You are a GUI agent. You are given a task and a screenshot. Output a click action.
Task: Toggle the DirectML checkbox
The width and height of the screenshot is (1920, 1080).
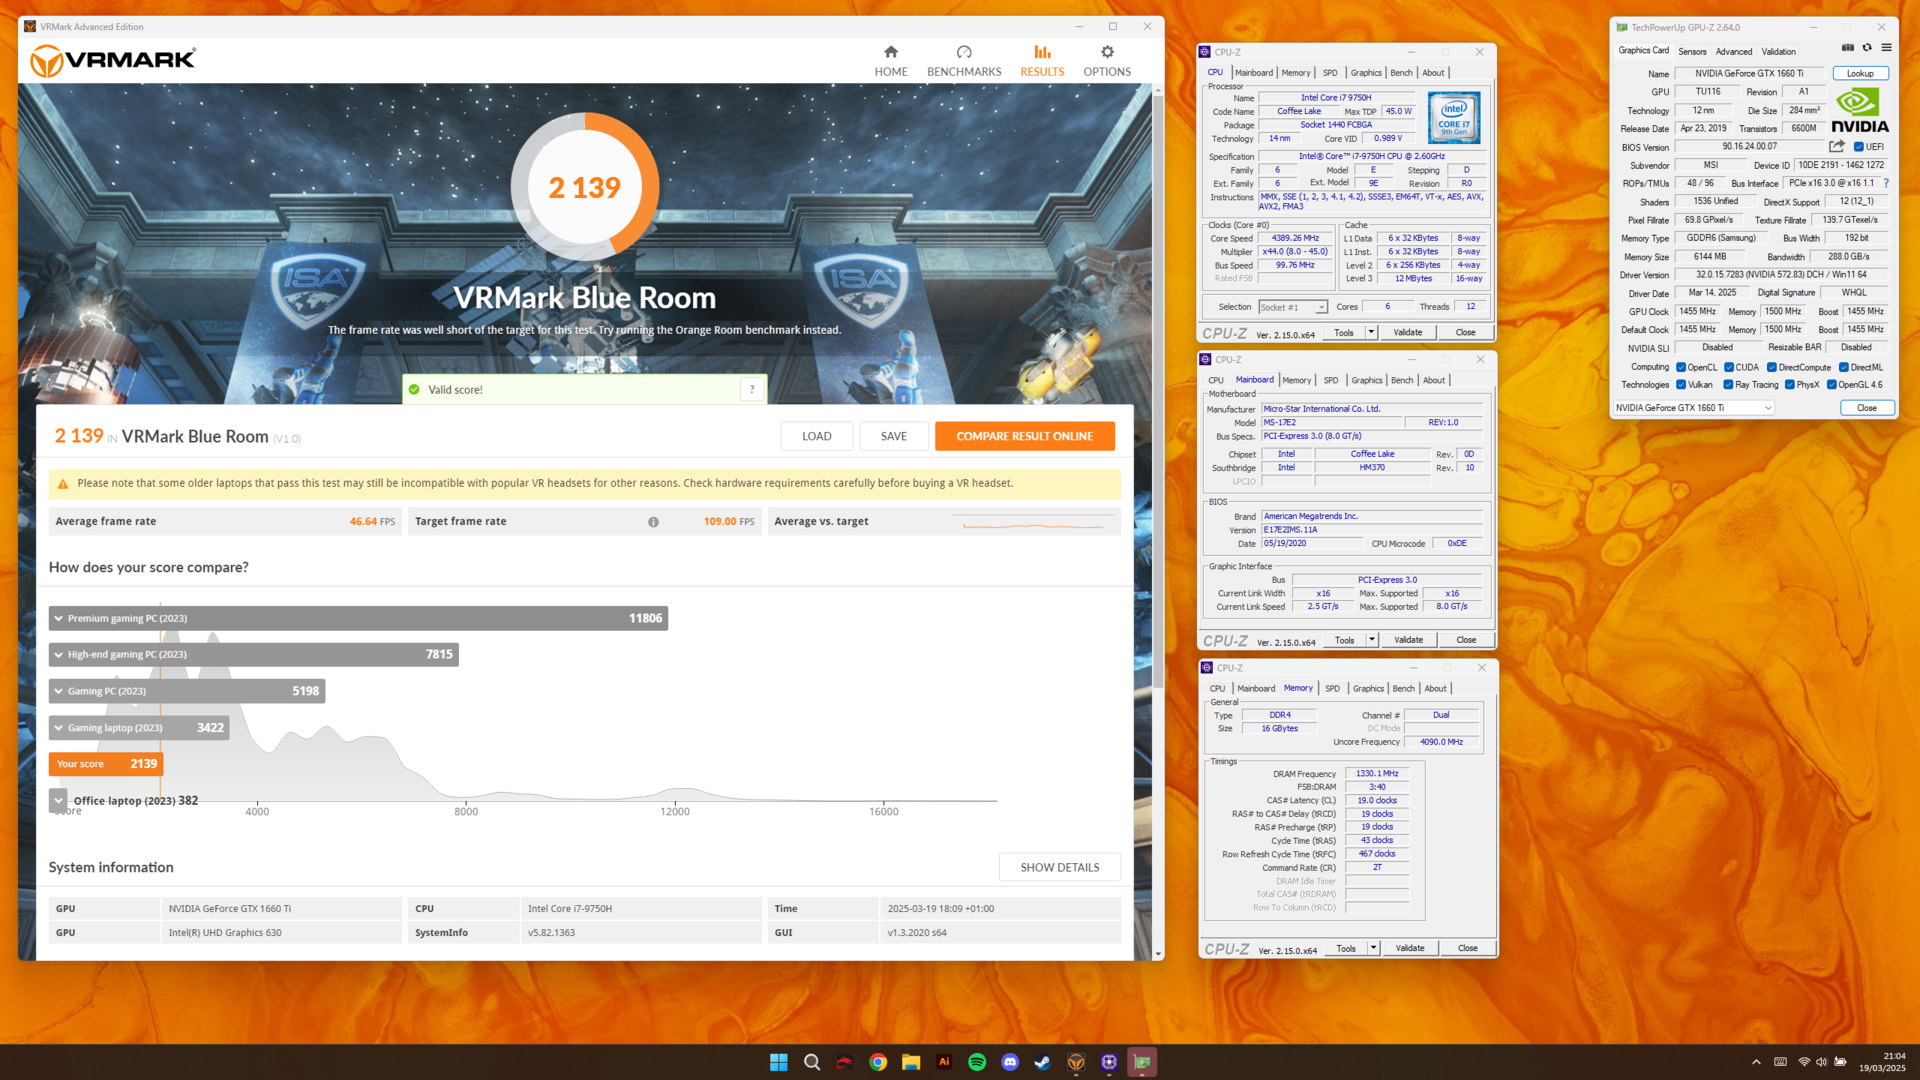(1844, 367)
